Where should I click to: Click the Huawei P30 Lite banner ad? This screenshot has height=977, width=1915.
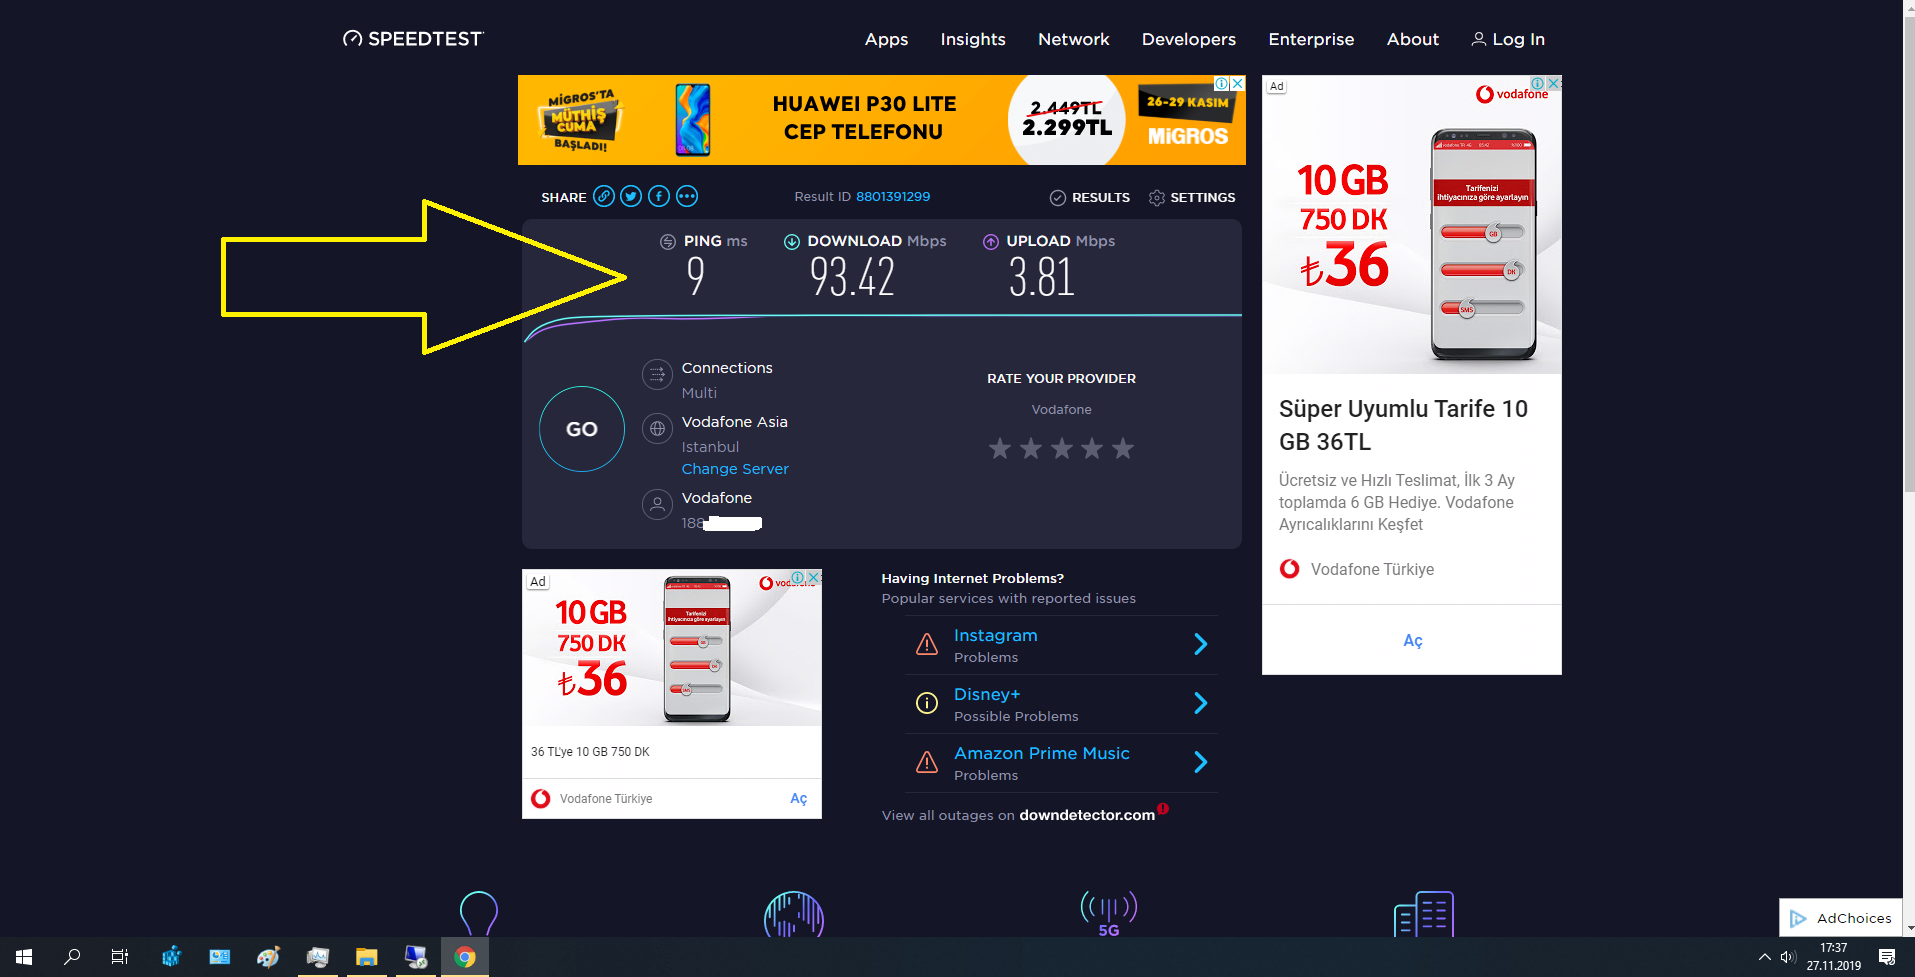coord(882,120)
